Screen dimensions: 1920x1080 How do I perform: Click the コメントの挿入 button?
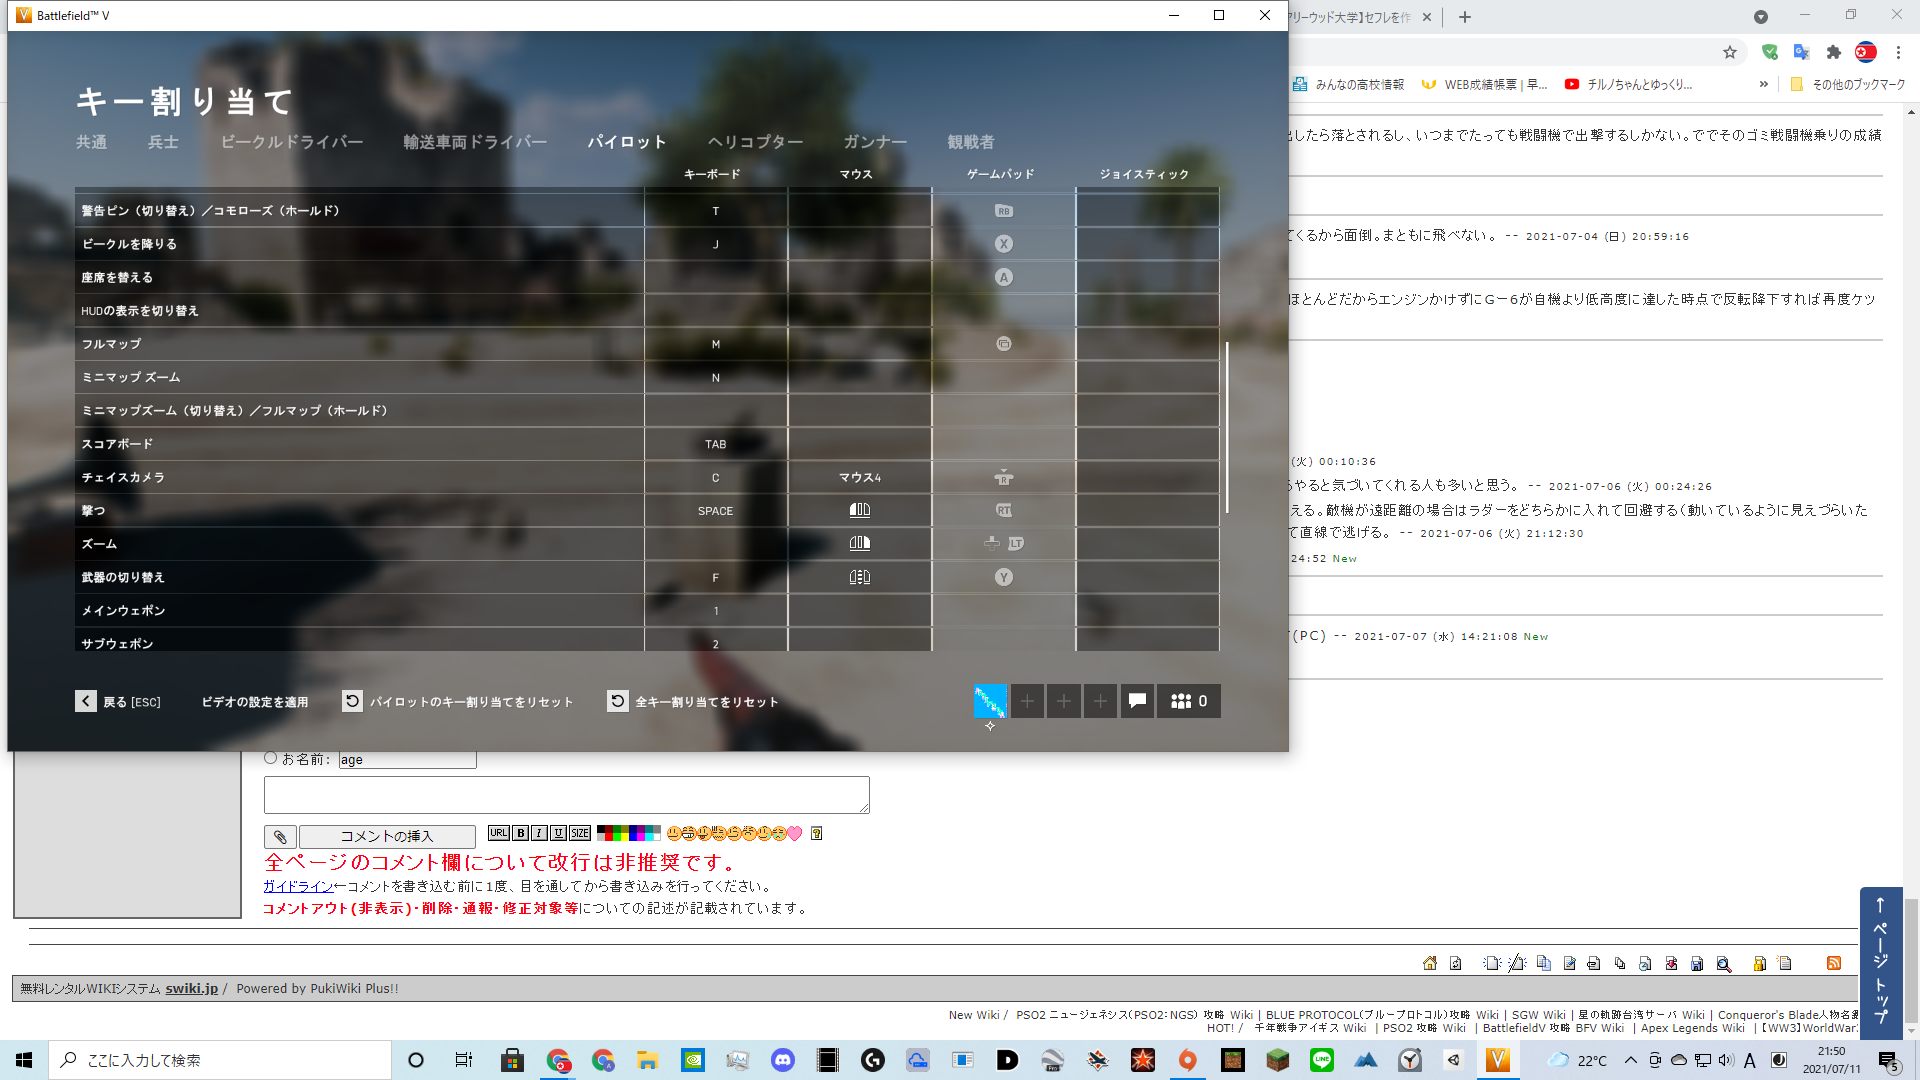click(387, 836)
